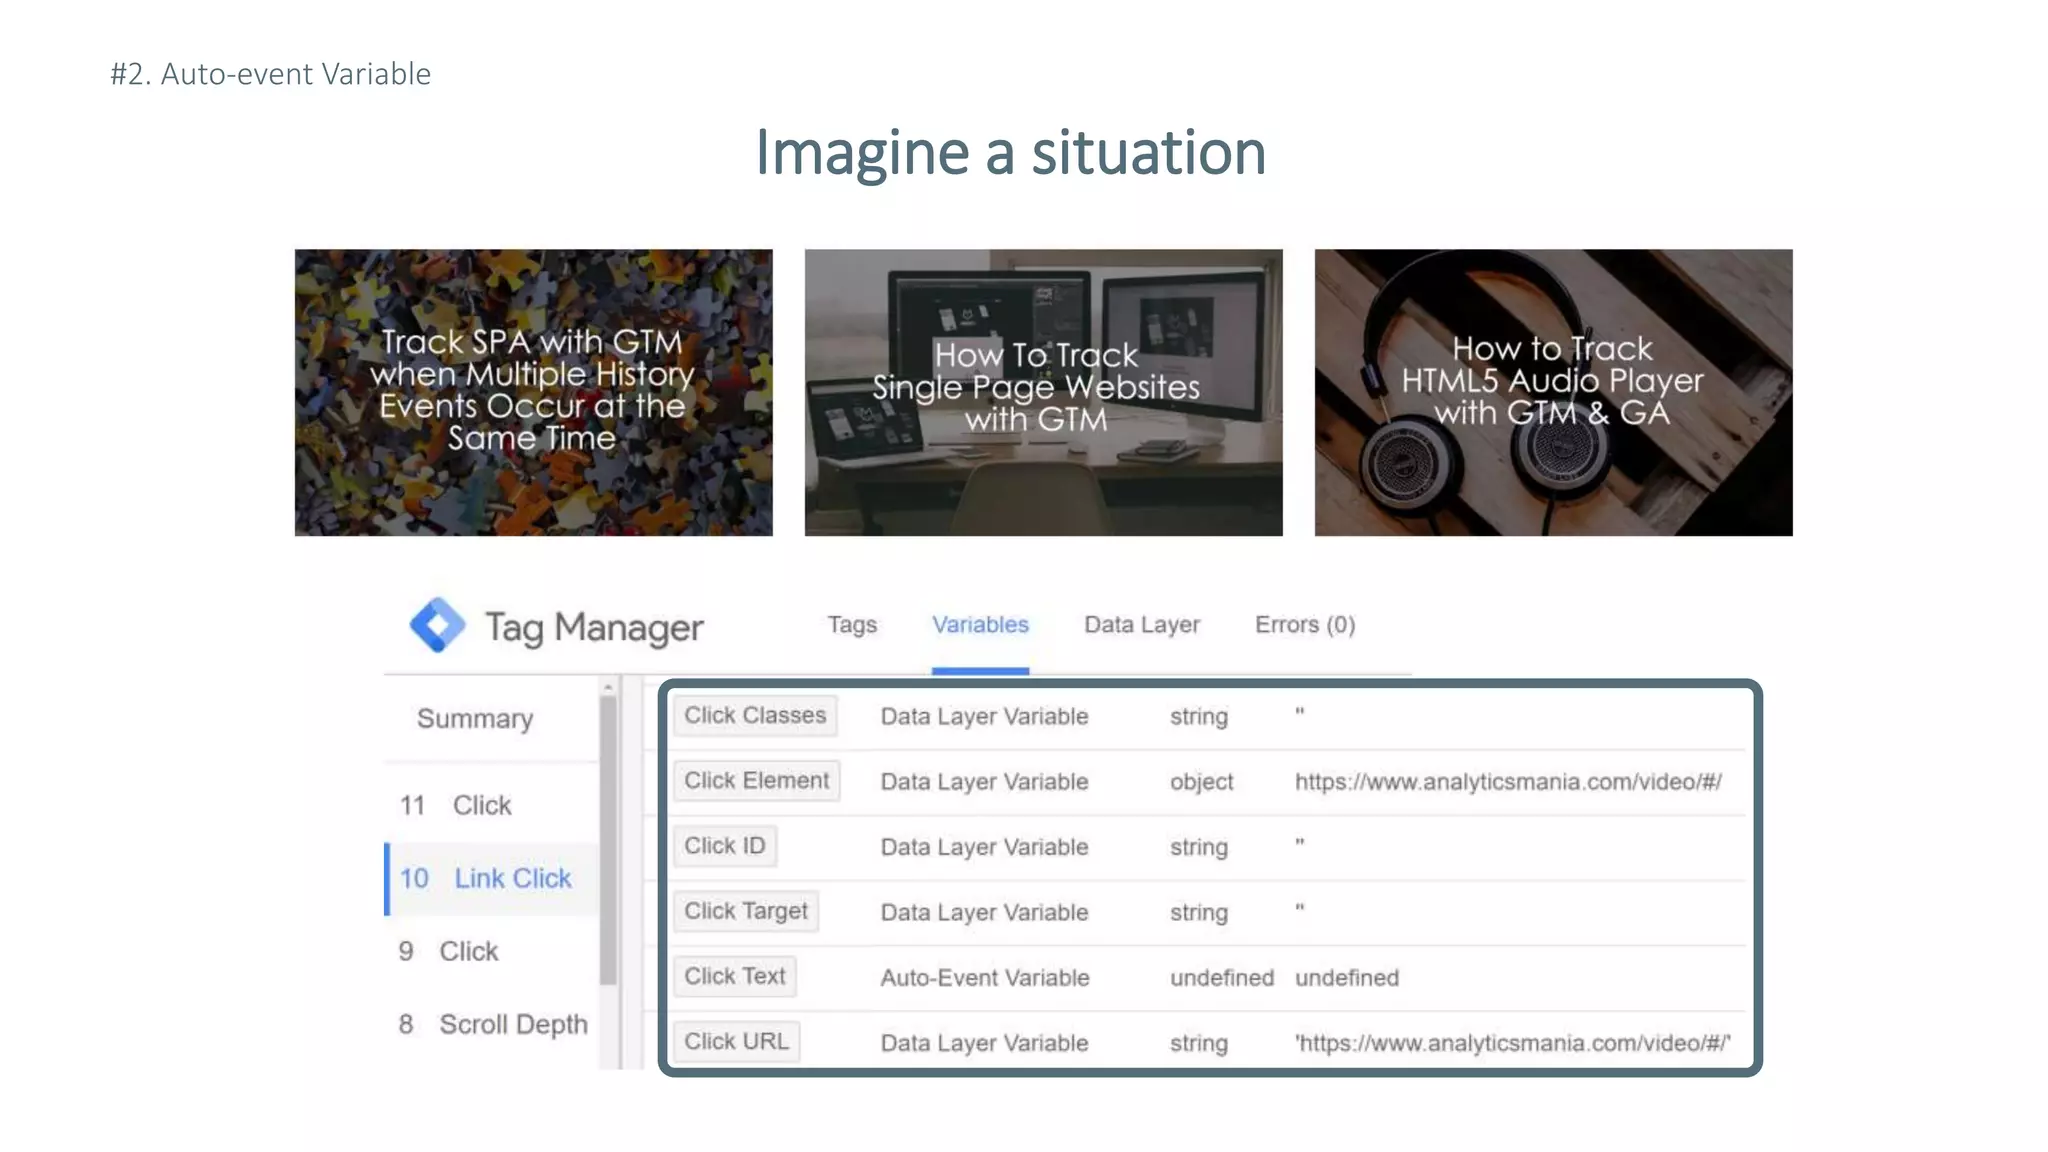Open 'How To Track Single Page Websites' thumbnail

pyautogui.click(x=1043, y=392)
